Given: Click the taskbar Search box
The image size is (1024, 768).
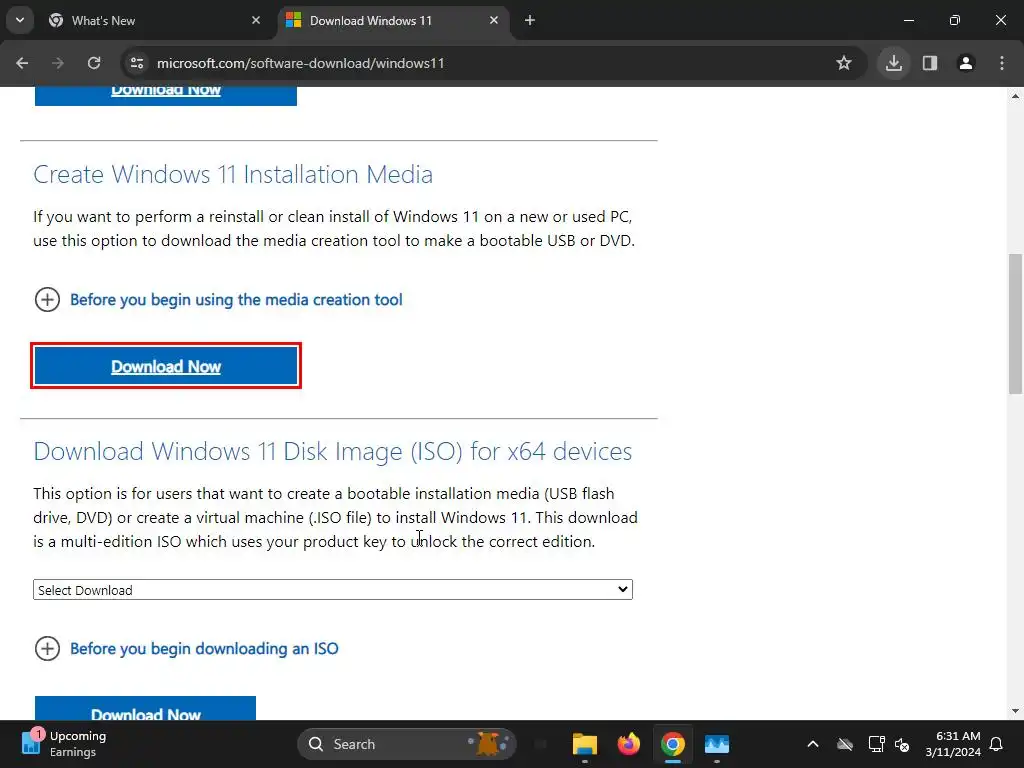Looking at the screenshot, I should [406, 744].
